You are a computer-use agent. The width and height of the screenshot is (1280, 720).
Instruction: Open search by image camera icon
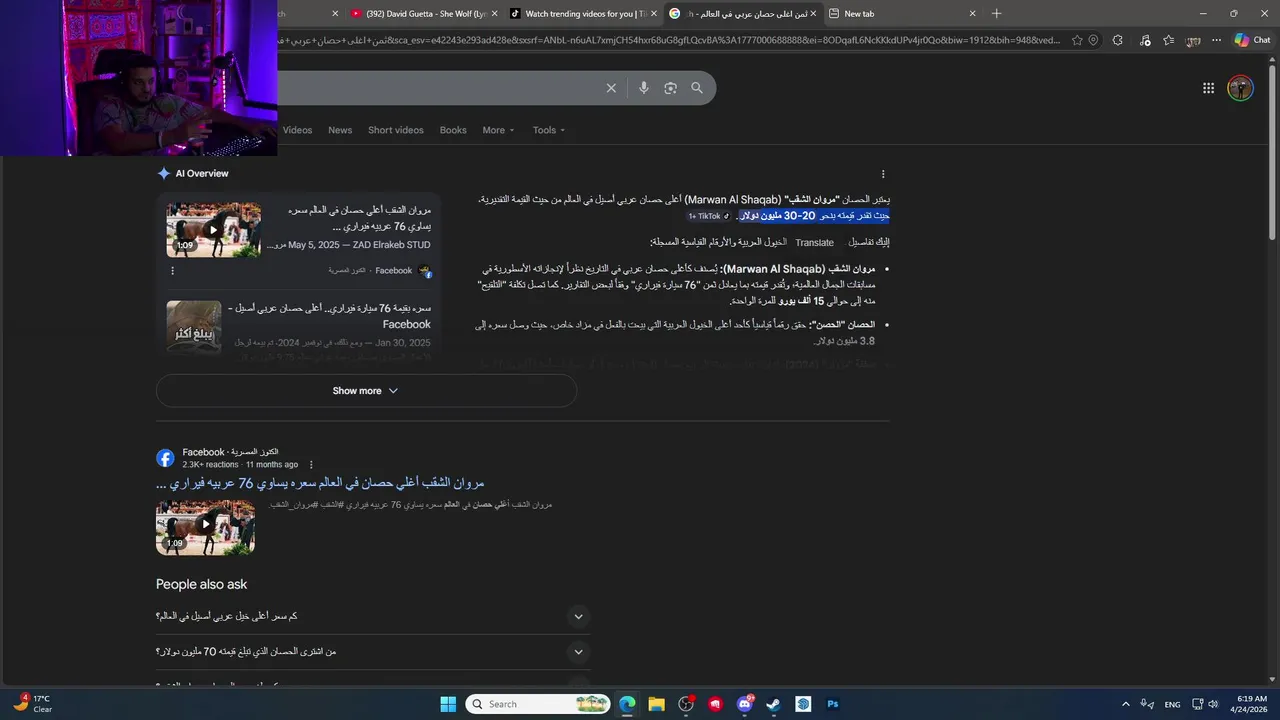coord(670,88)
